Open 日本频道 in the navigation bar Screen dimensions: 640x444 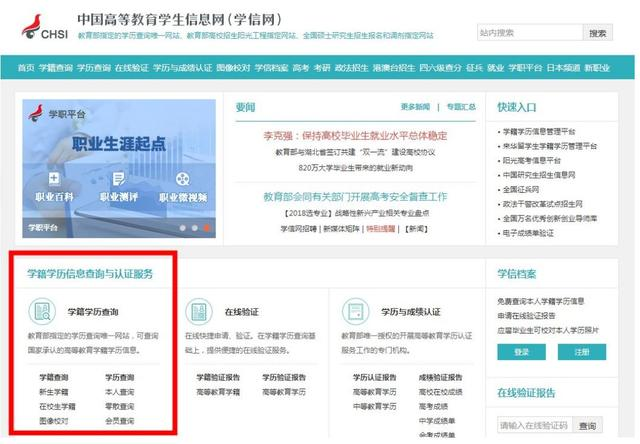tap(563, 68)
